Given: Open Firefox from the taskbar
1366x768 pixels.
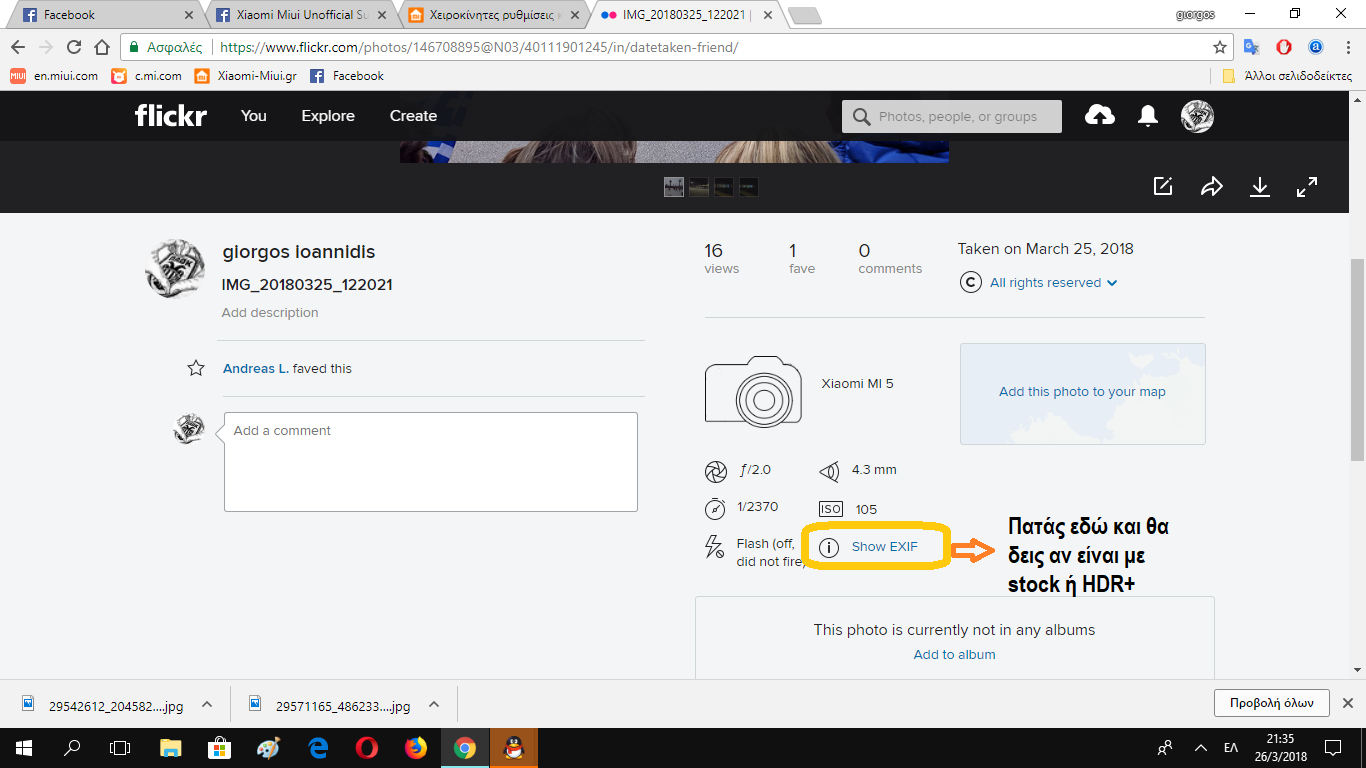Looking at the screenshot, I should pyautogui.click(x=415, y=747).
